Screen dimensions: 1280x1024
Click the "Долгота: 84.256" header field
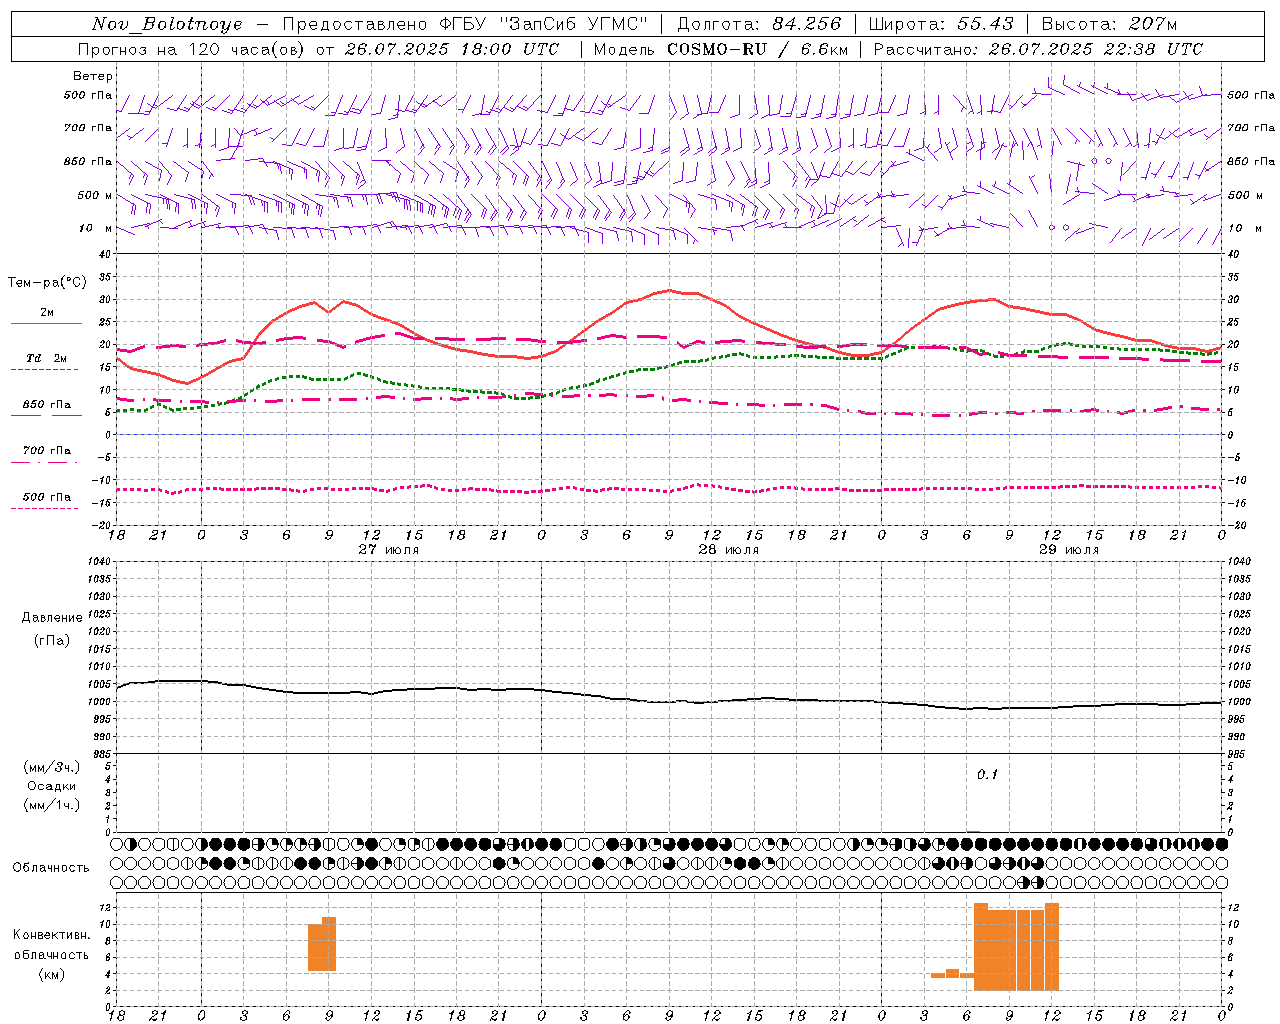(759, 24)
